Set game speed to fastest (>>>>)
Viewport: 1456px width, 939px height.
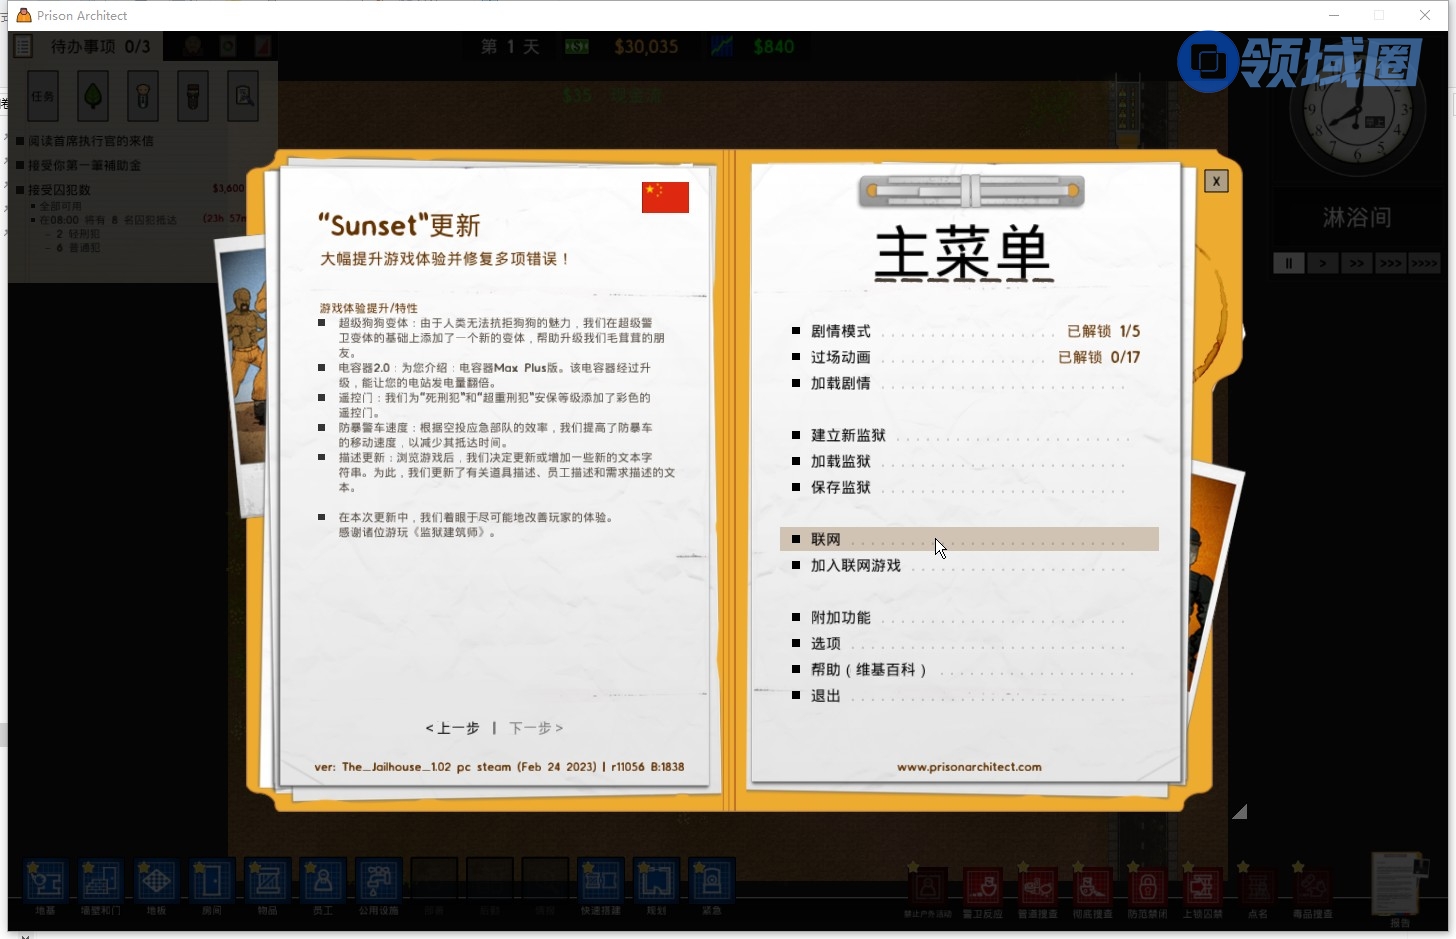coord(1424,263)
